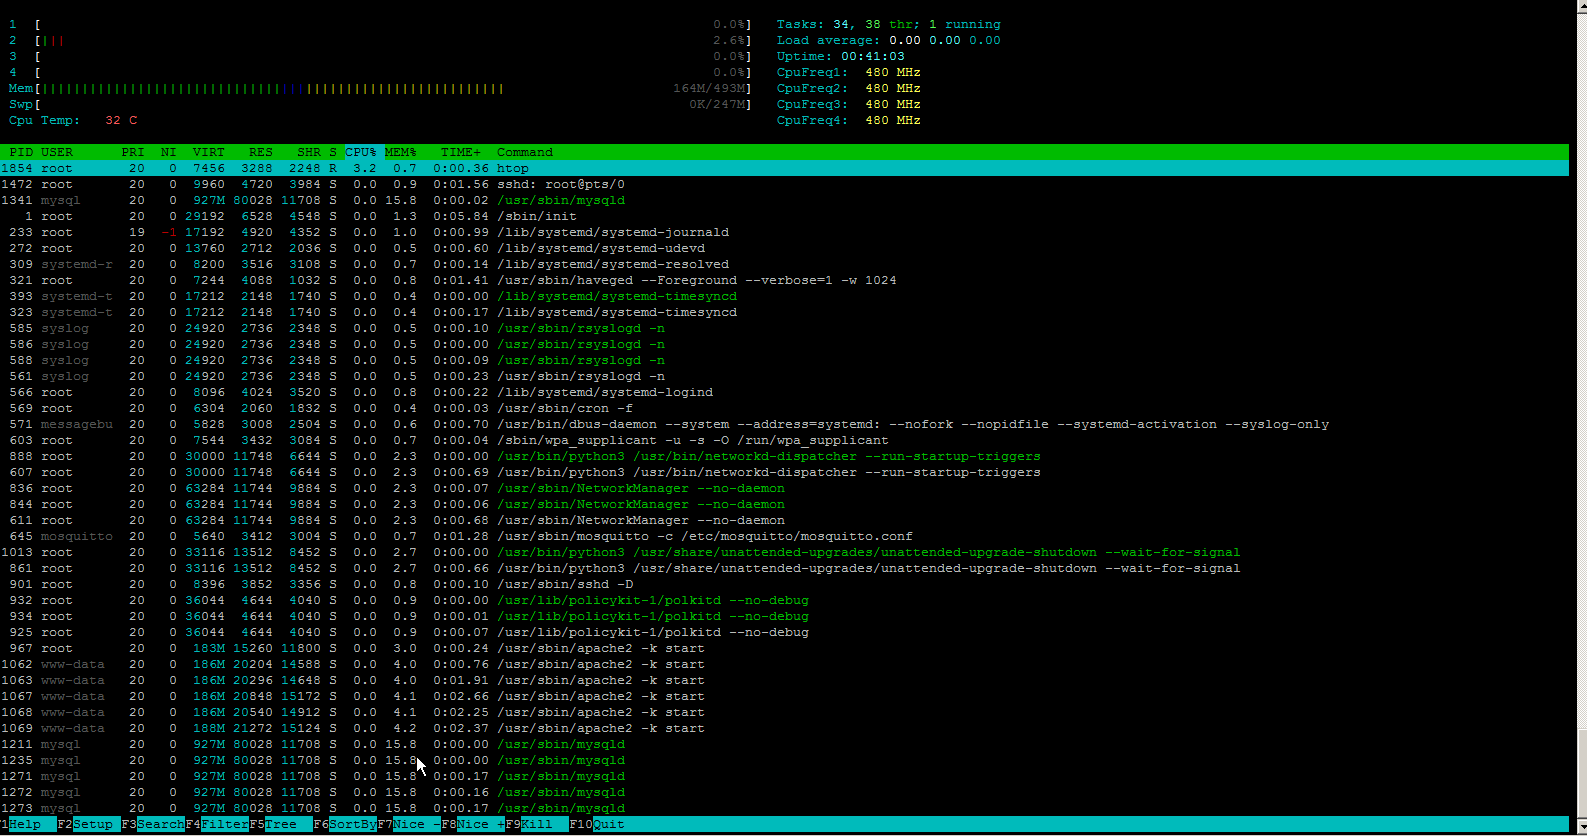The width and height of the screenshot is (1587, 836).
Task: Select the /sbin/init process row
Action: tap(536, 216)
